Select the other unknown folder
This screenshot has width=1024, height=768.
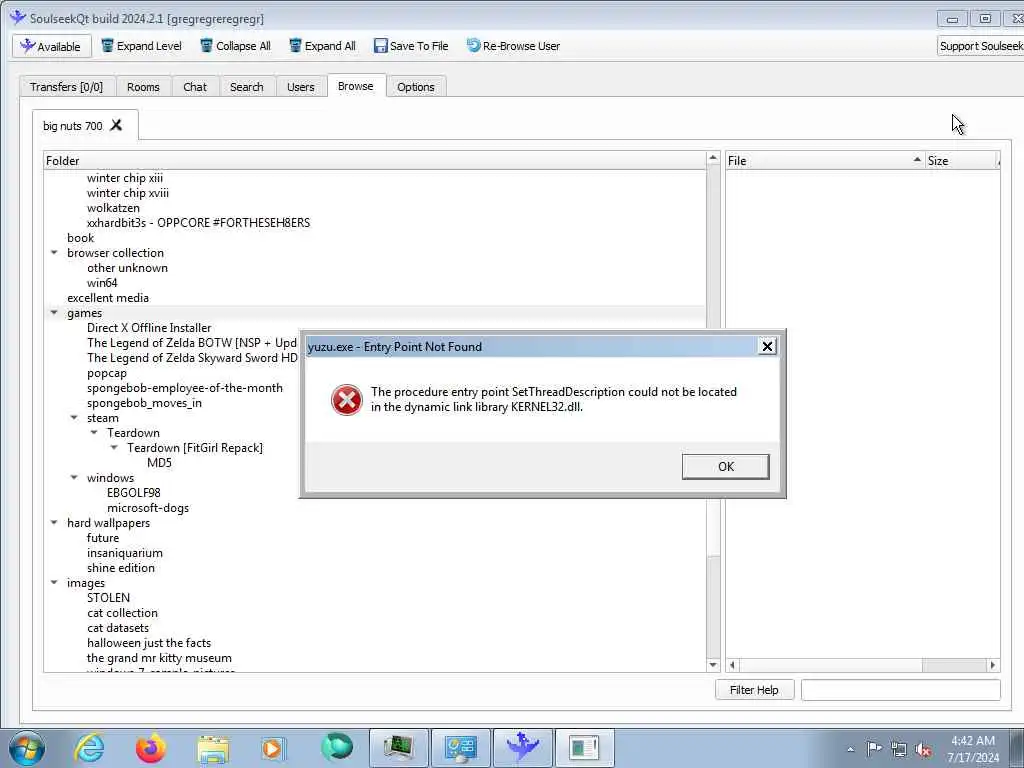coord(127,268)
